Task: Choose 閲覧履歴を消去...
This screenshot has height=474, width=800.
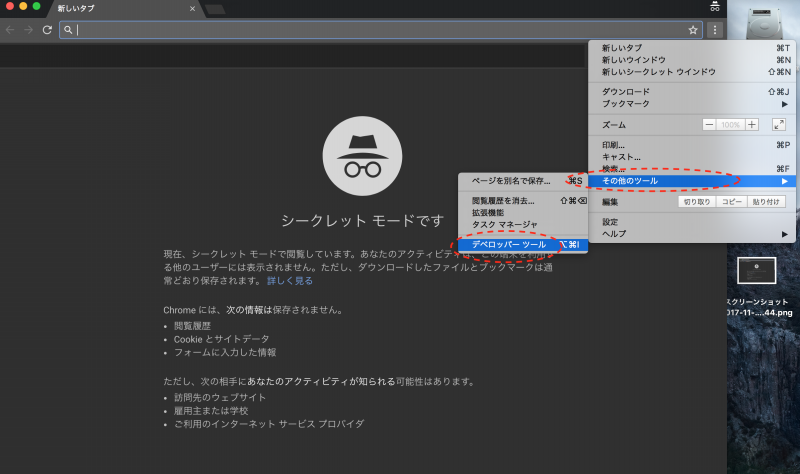Action: coord(523,201)
